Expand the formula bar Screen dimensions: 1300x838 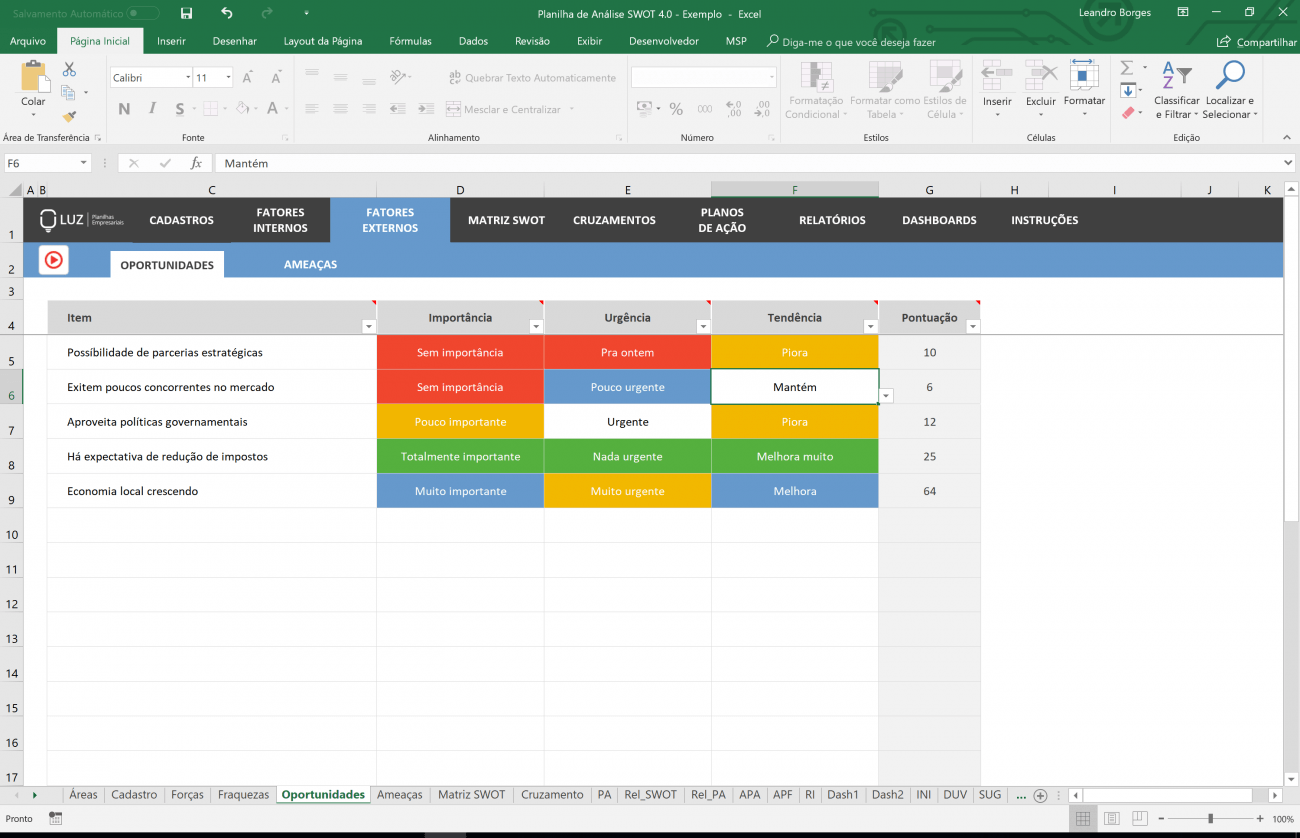1288,163
